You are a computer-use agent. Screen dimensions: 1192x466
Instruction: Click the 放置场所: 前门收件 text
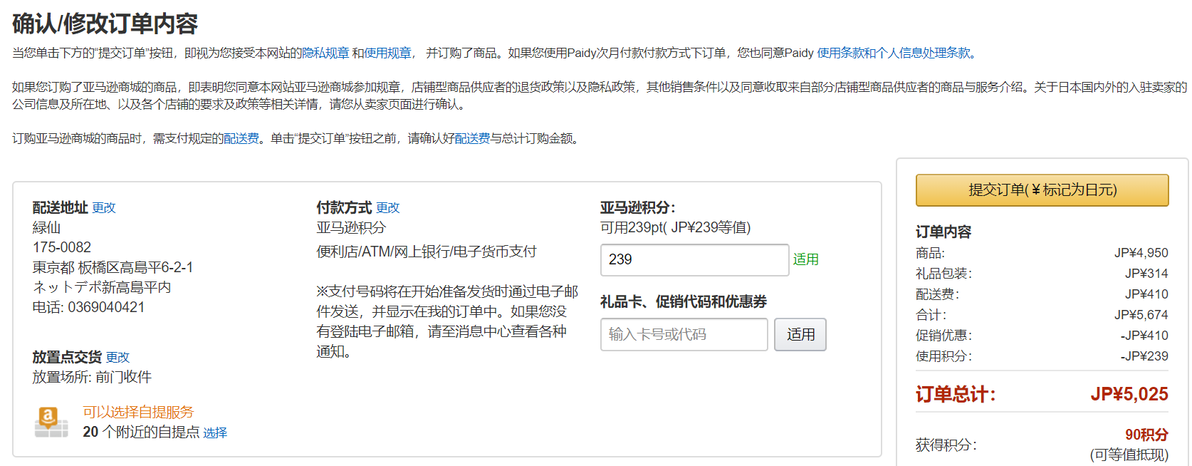pos(91,376)
